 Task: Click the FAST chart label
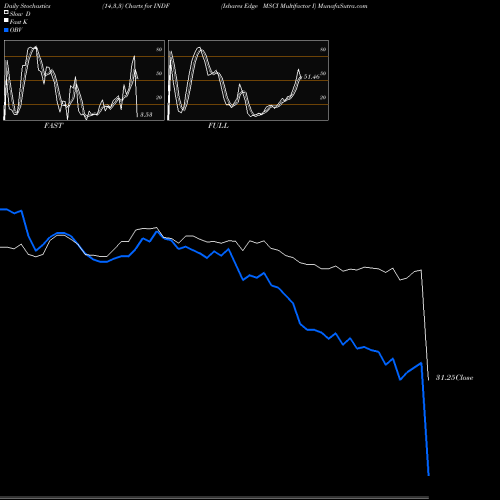[x=53, y=125]
